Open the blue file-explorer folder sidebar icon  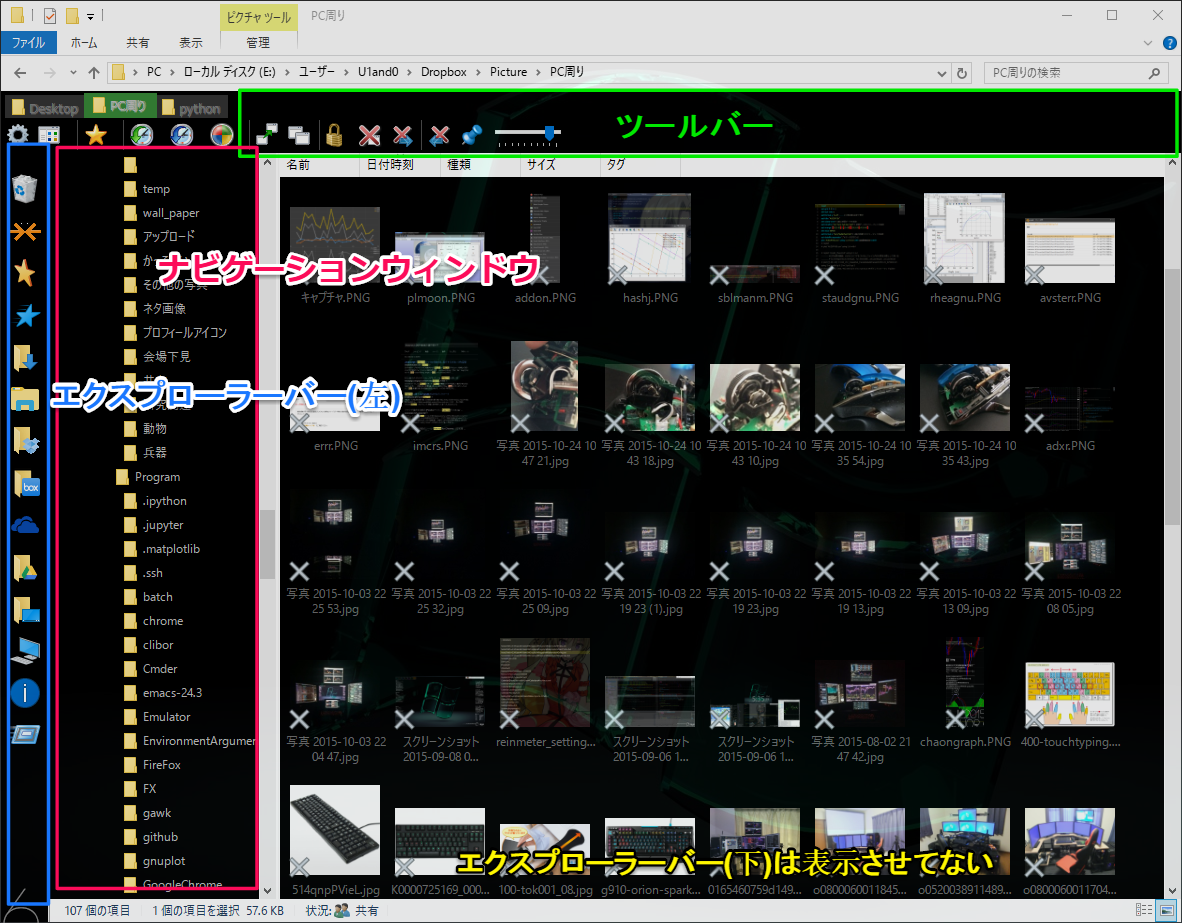click(25, 399)
